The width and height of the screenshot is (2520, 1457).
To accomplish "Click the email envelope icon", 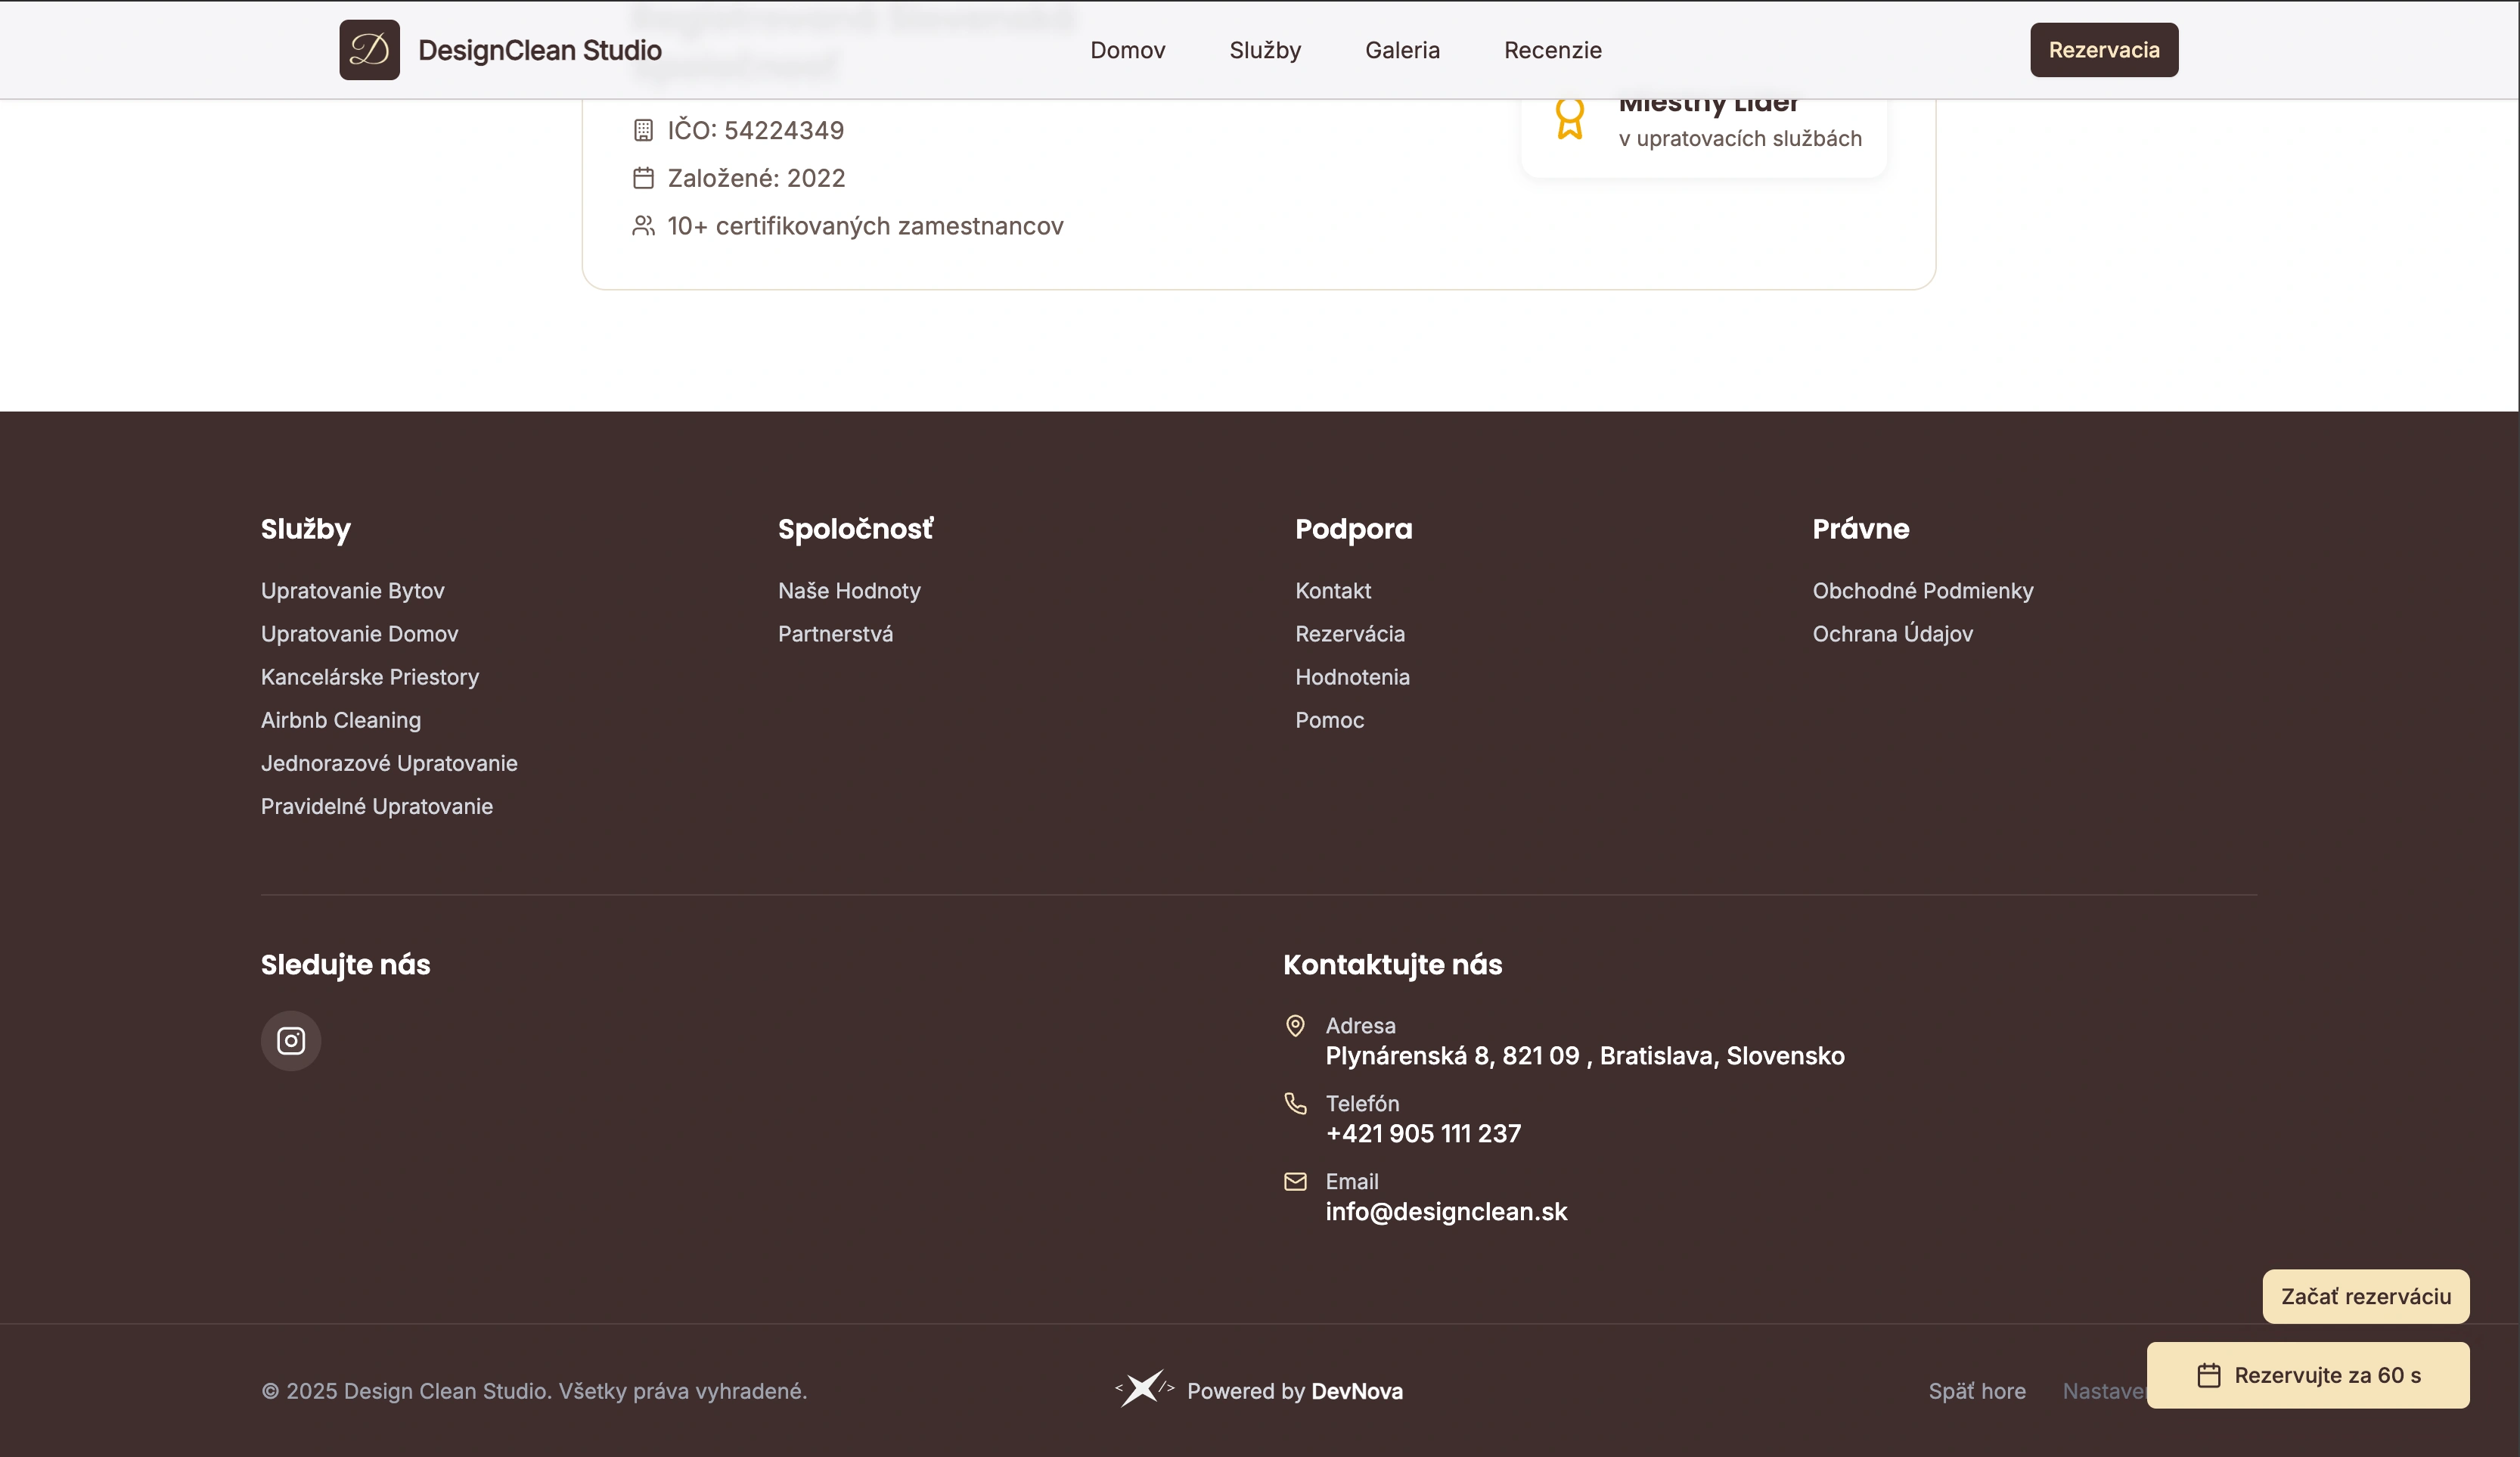I will 1295,1181.
